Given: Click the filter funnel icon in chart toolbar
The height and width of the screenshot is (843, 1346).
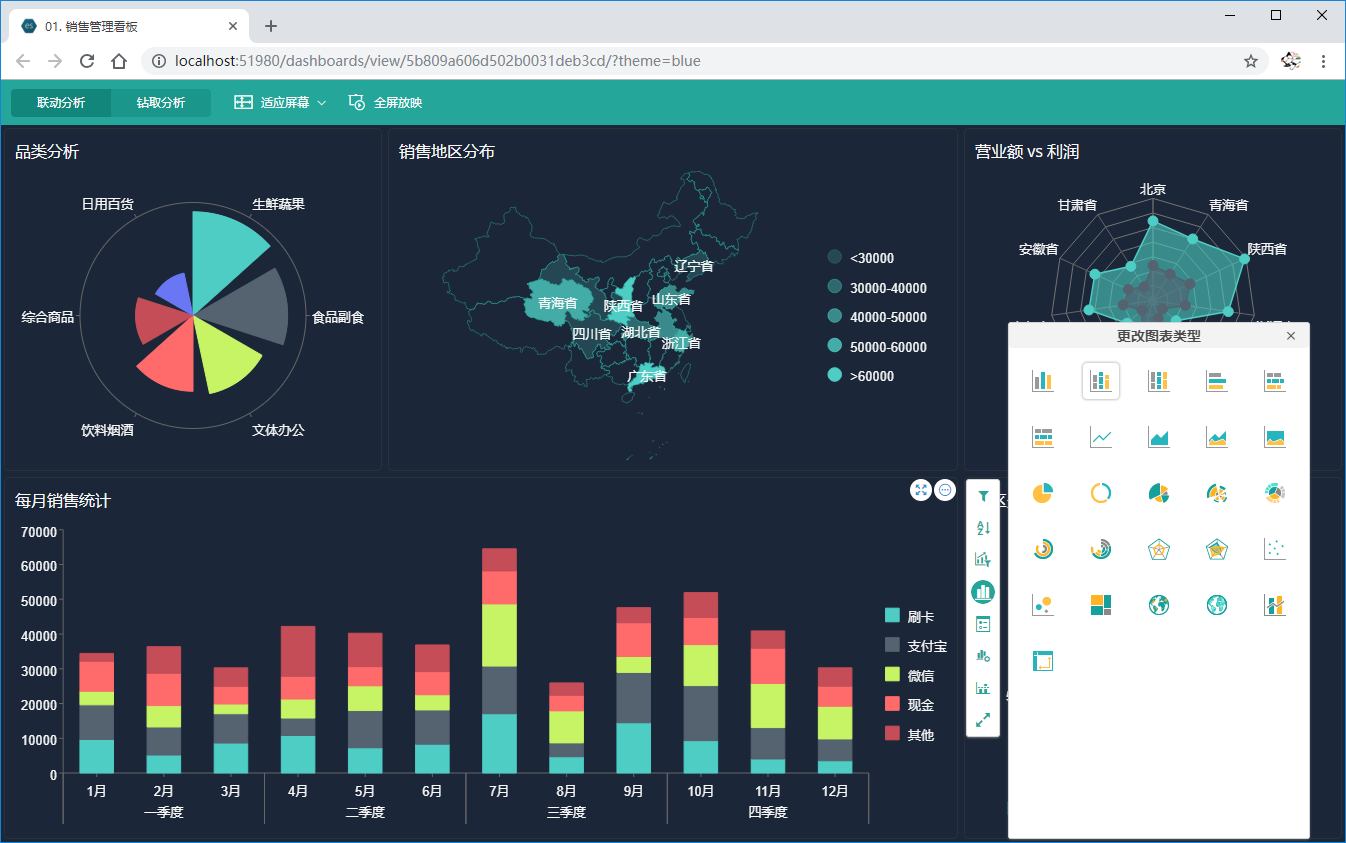Looking at the screenshot, I should [x=983, y=496].
